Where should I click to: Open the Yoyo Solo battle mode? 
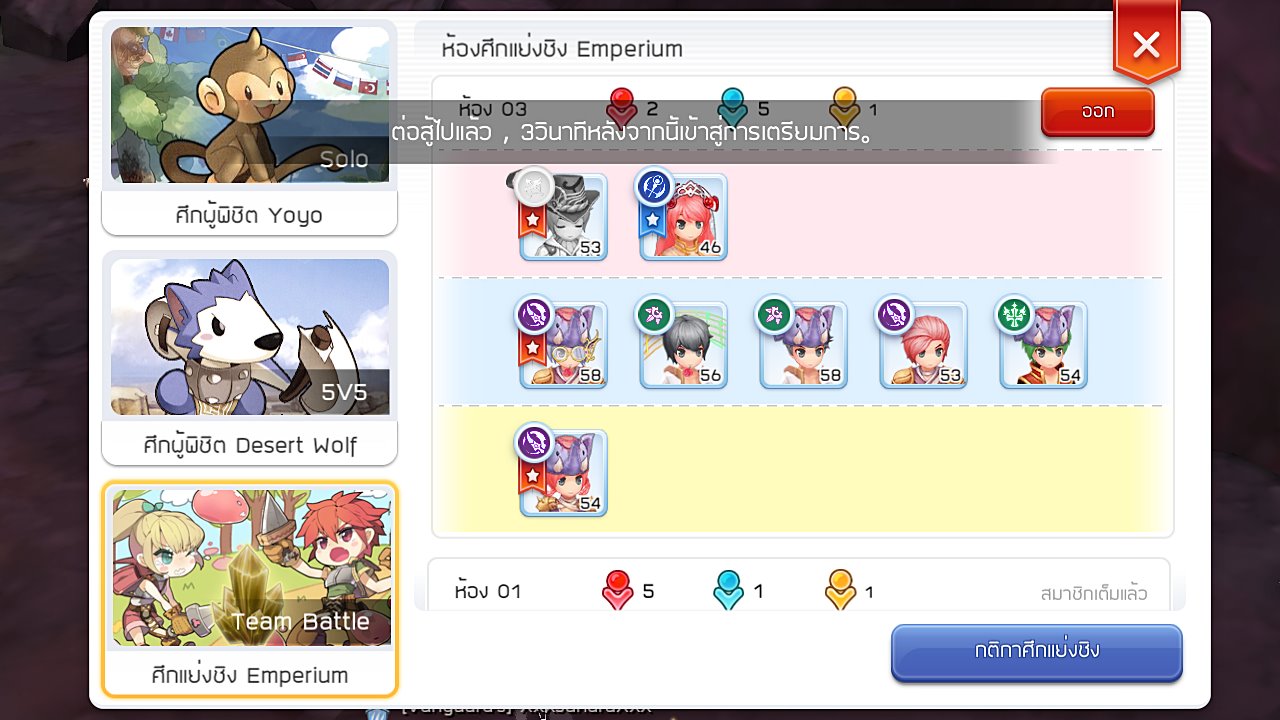point(250,128)
